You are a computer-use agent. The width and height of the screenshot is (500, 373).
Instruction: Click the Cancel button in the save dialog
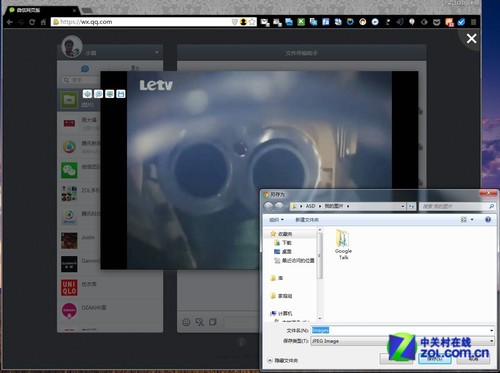click(473, 359)
